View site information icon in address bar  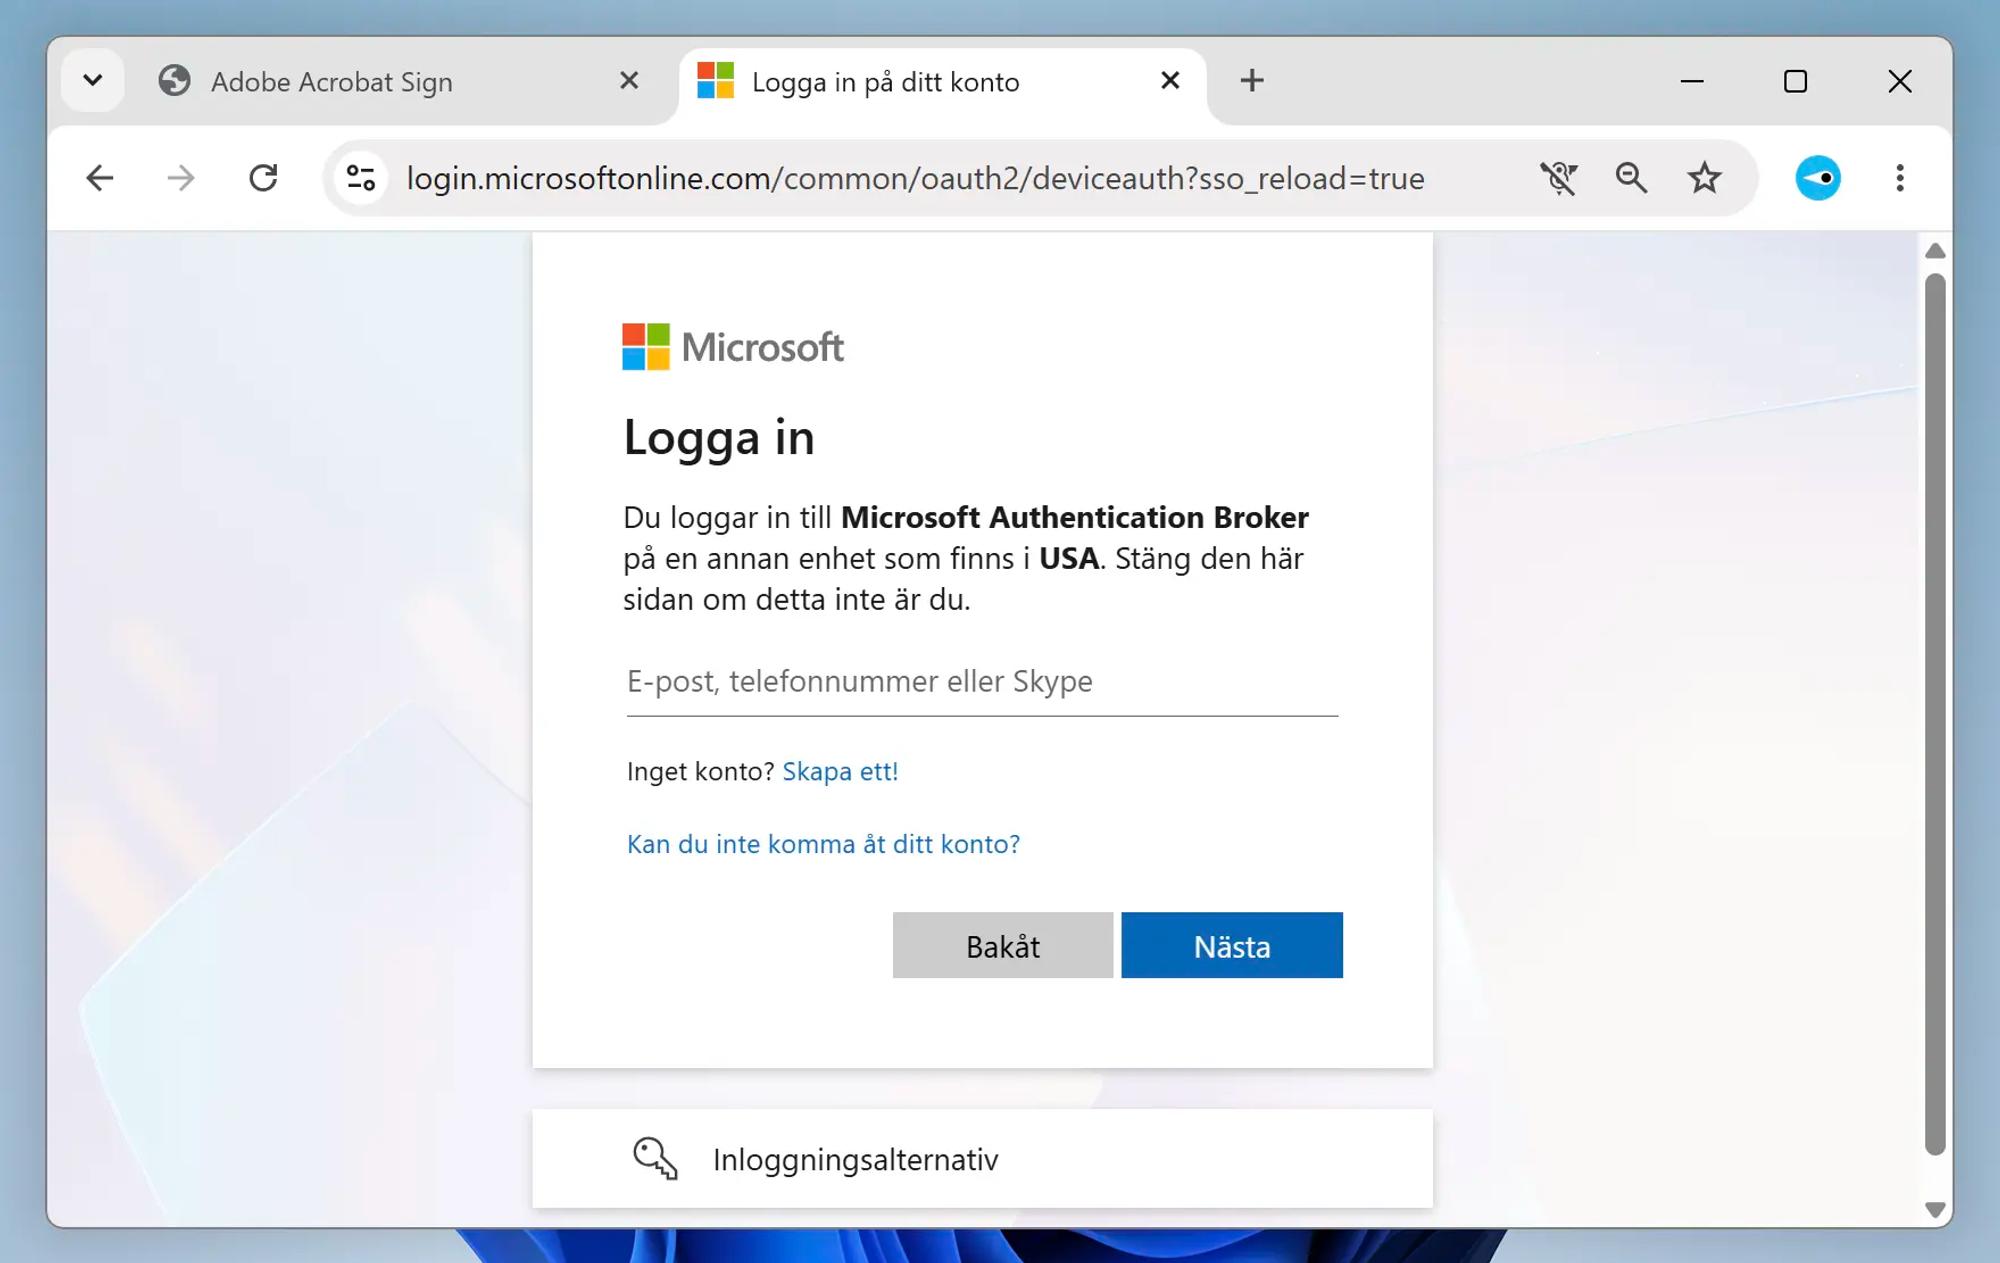pos(361,178)
